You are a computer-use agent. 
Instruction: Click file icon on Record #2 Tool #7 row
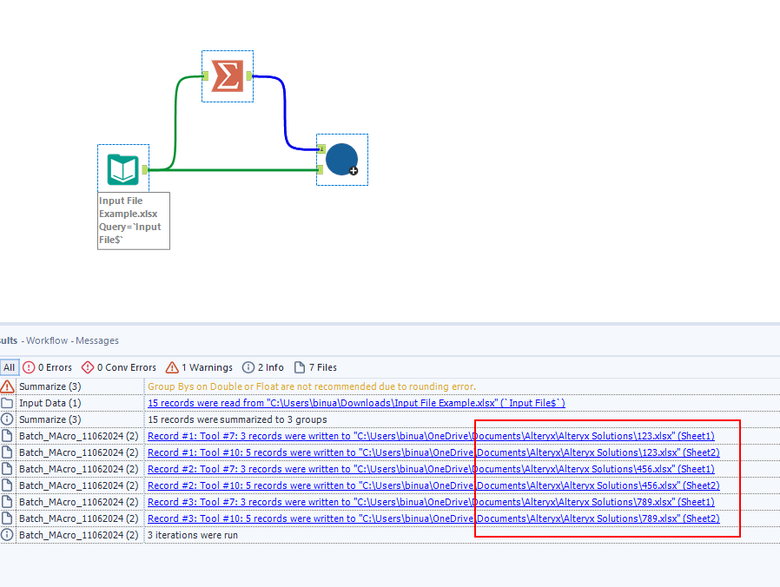(x=7, y=469)
